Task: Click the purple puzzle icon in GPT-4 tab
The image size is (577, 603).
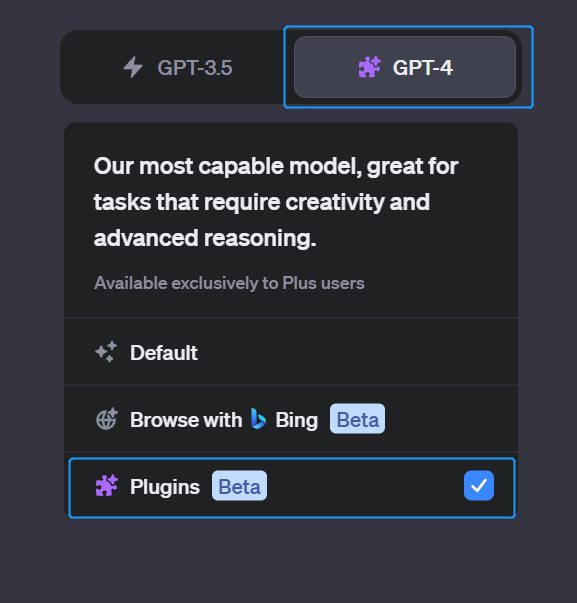Action: 369,67
